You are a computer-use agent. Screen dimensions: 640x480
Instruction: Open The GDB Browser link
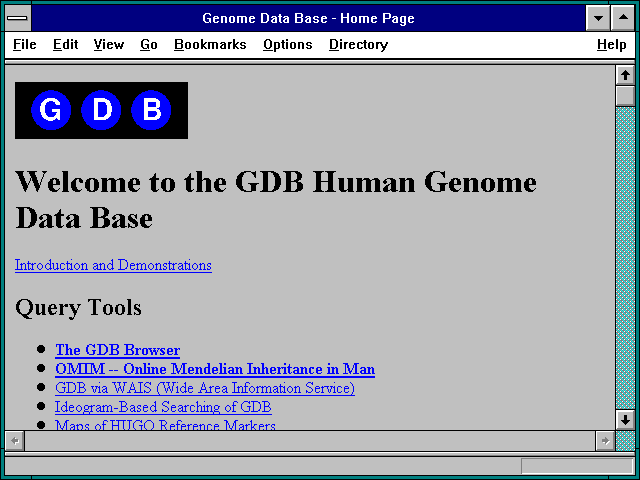[x=118, y=350]
